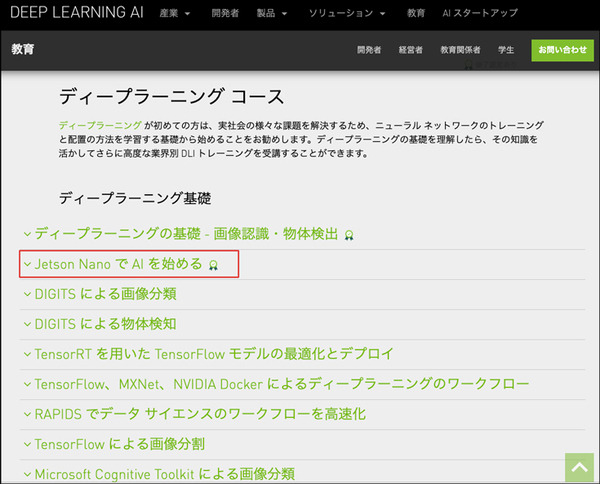
Task: Click chevron icon before TensorFlow による画像分割
Action: 27,443
